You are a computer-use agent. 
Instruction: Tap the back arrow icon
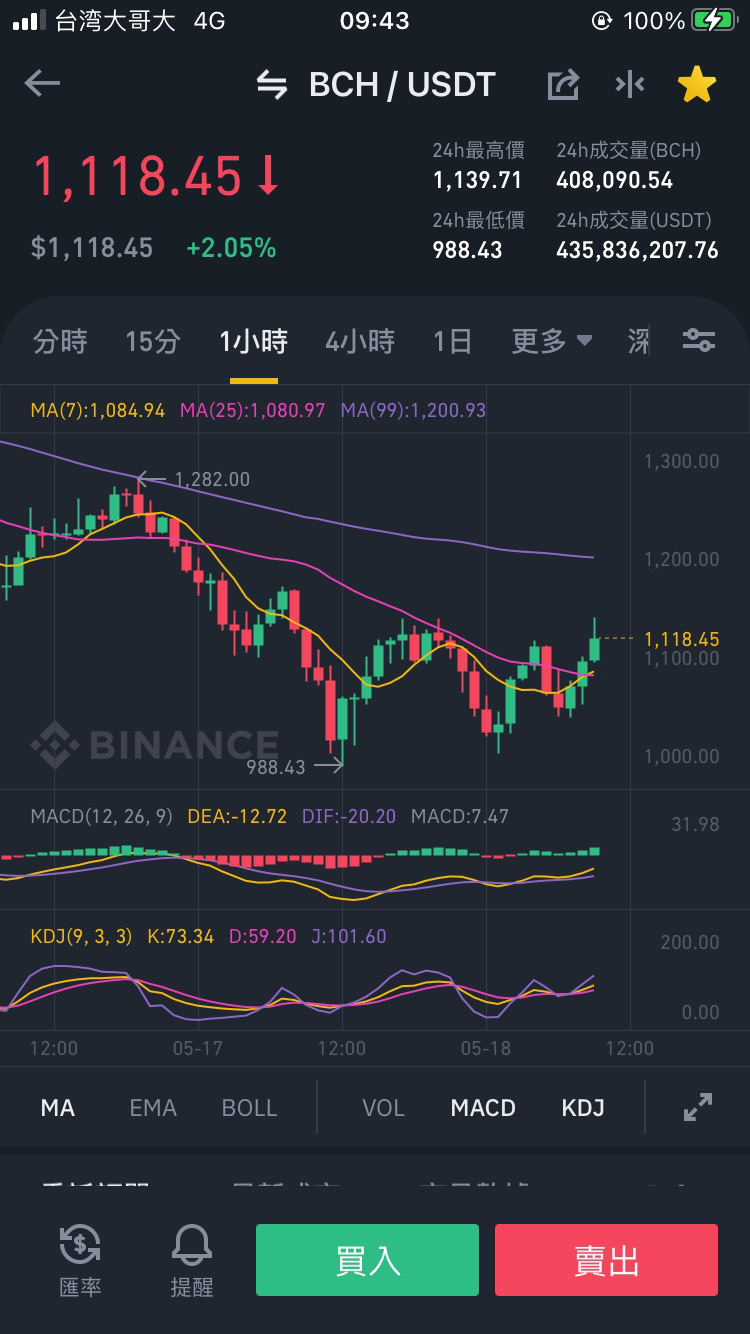[x=42, y=84]
